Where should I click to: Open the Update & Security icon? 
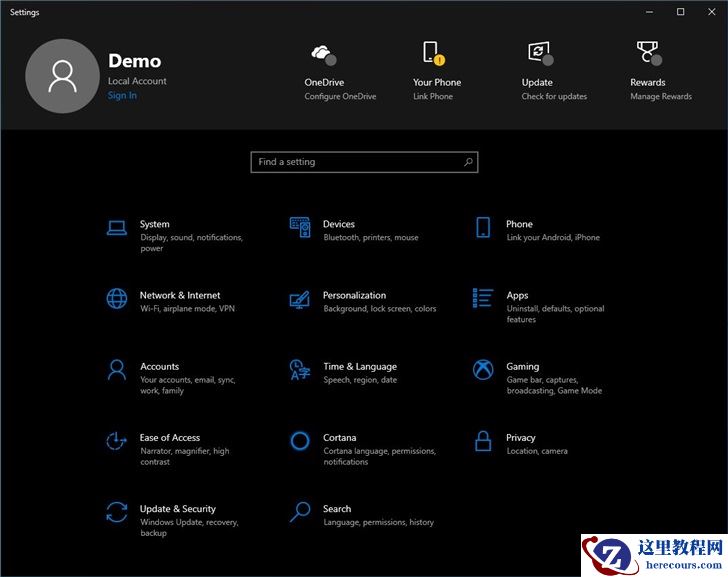click(117, 512)
